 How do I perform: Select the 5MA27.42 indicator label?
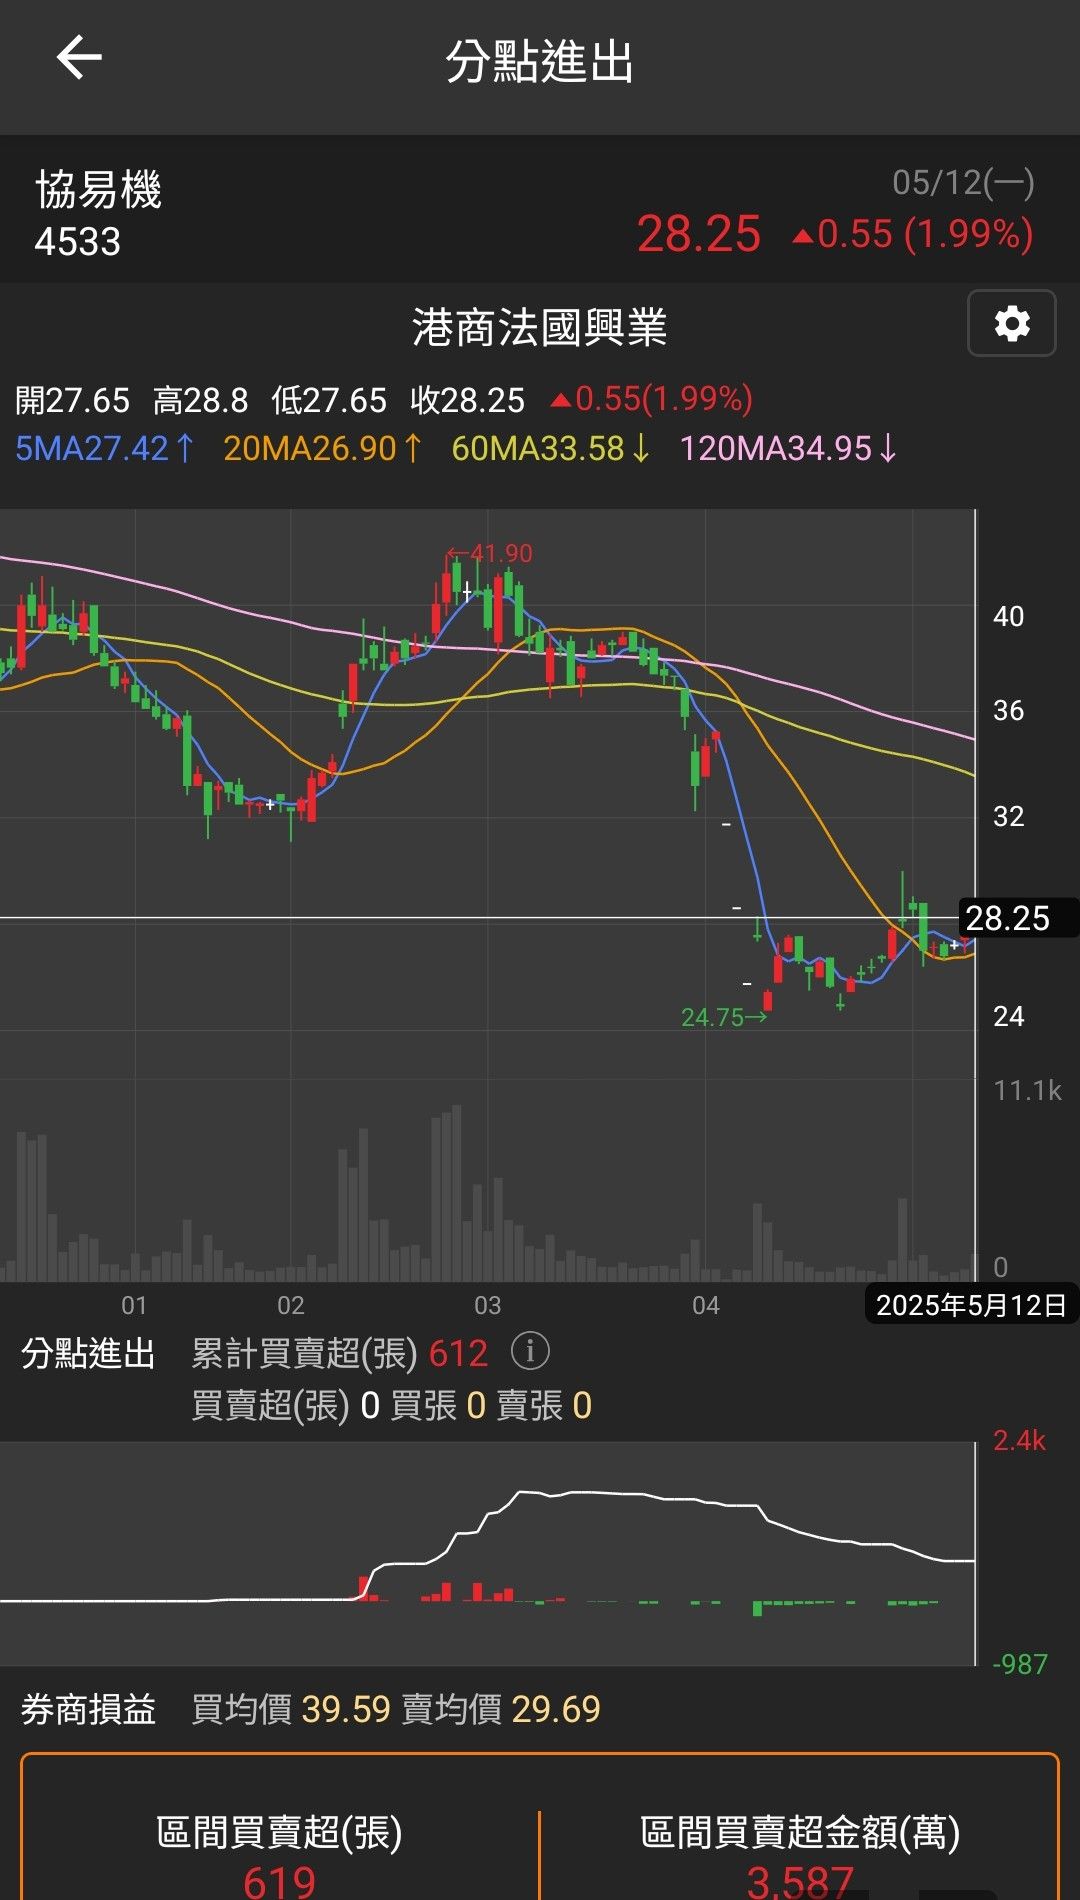[x=105, y=448]
